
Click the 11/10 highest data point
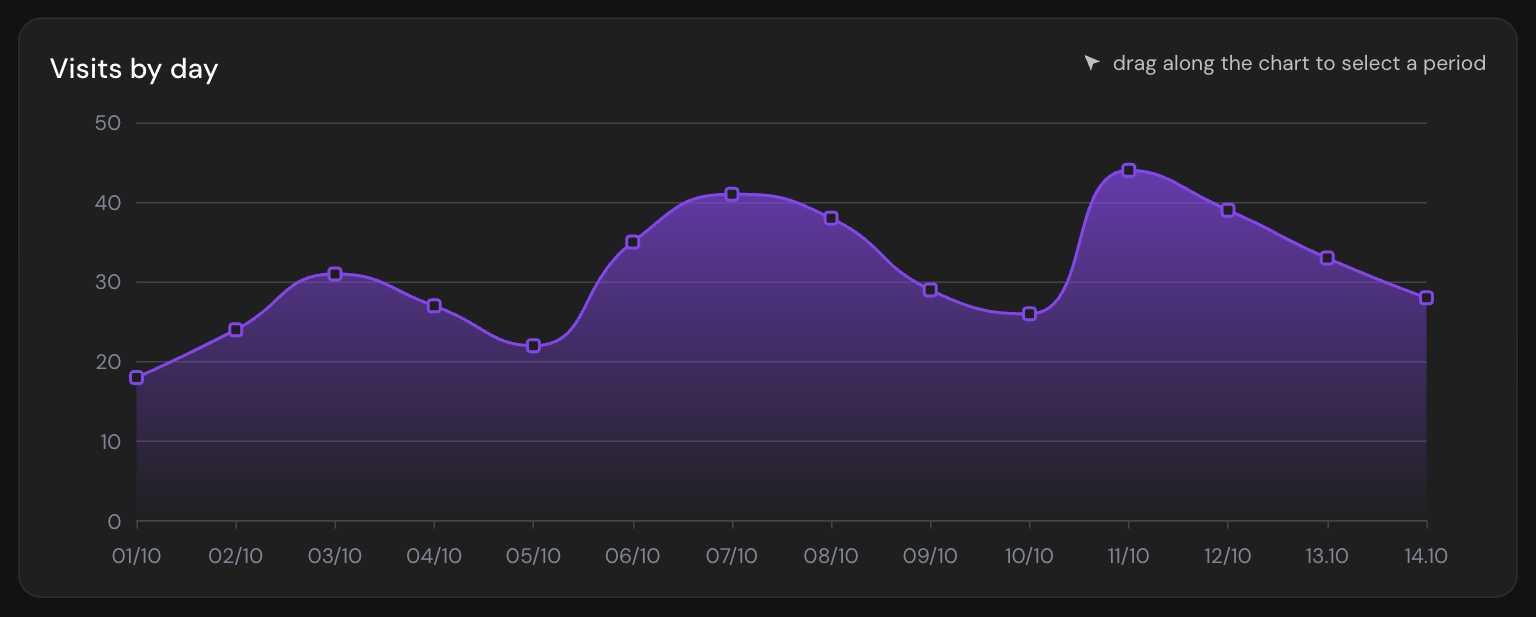pyautogui.click(x=1129, y=170)
